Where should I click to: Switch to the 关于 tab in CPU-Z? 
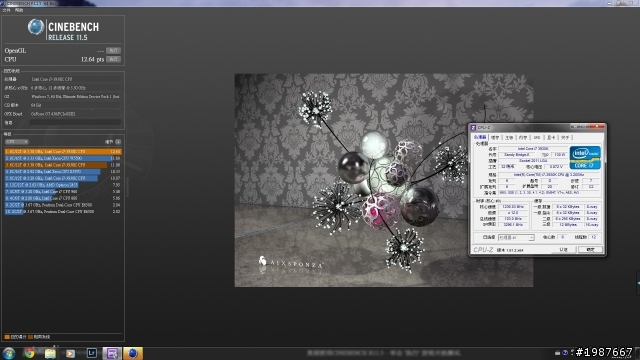click(x=565, y=138)
